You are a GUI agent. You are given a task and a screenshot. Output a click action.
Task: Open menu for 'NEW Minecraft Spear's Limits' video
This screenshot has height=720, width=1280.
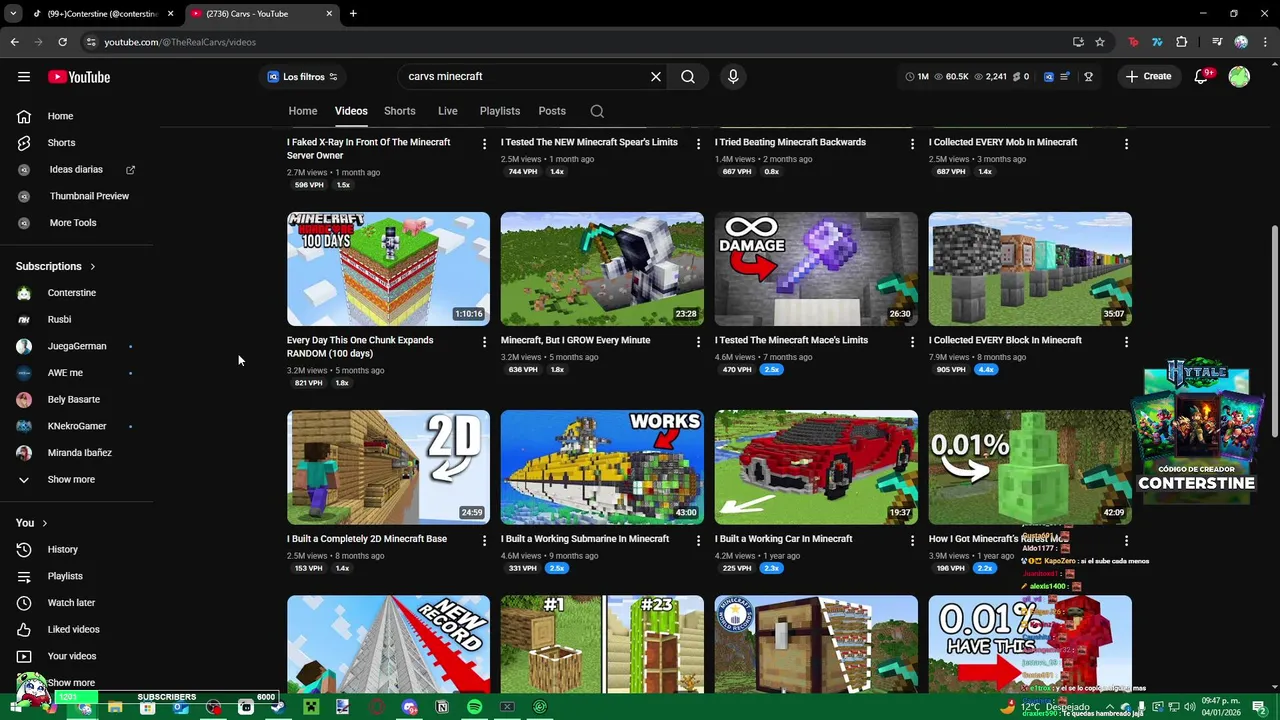coord(698,145)
